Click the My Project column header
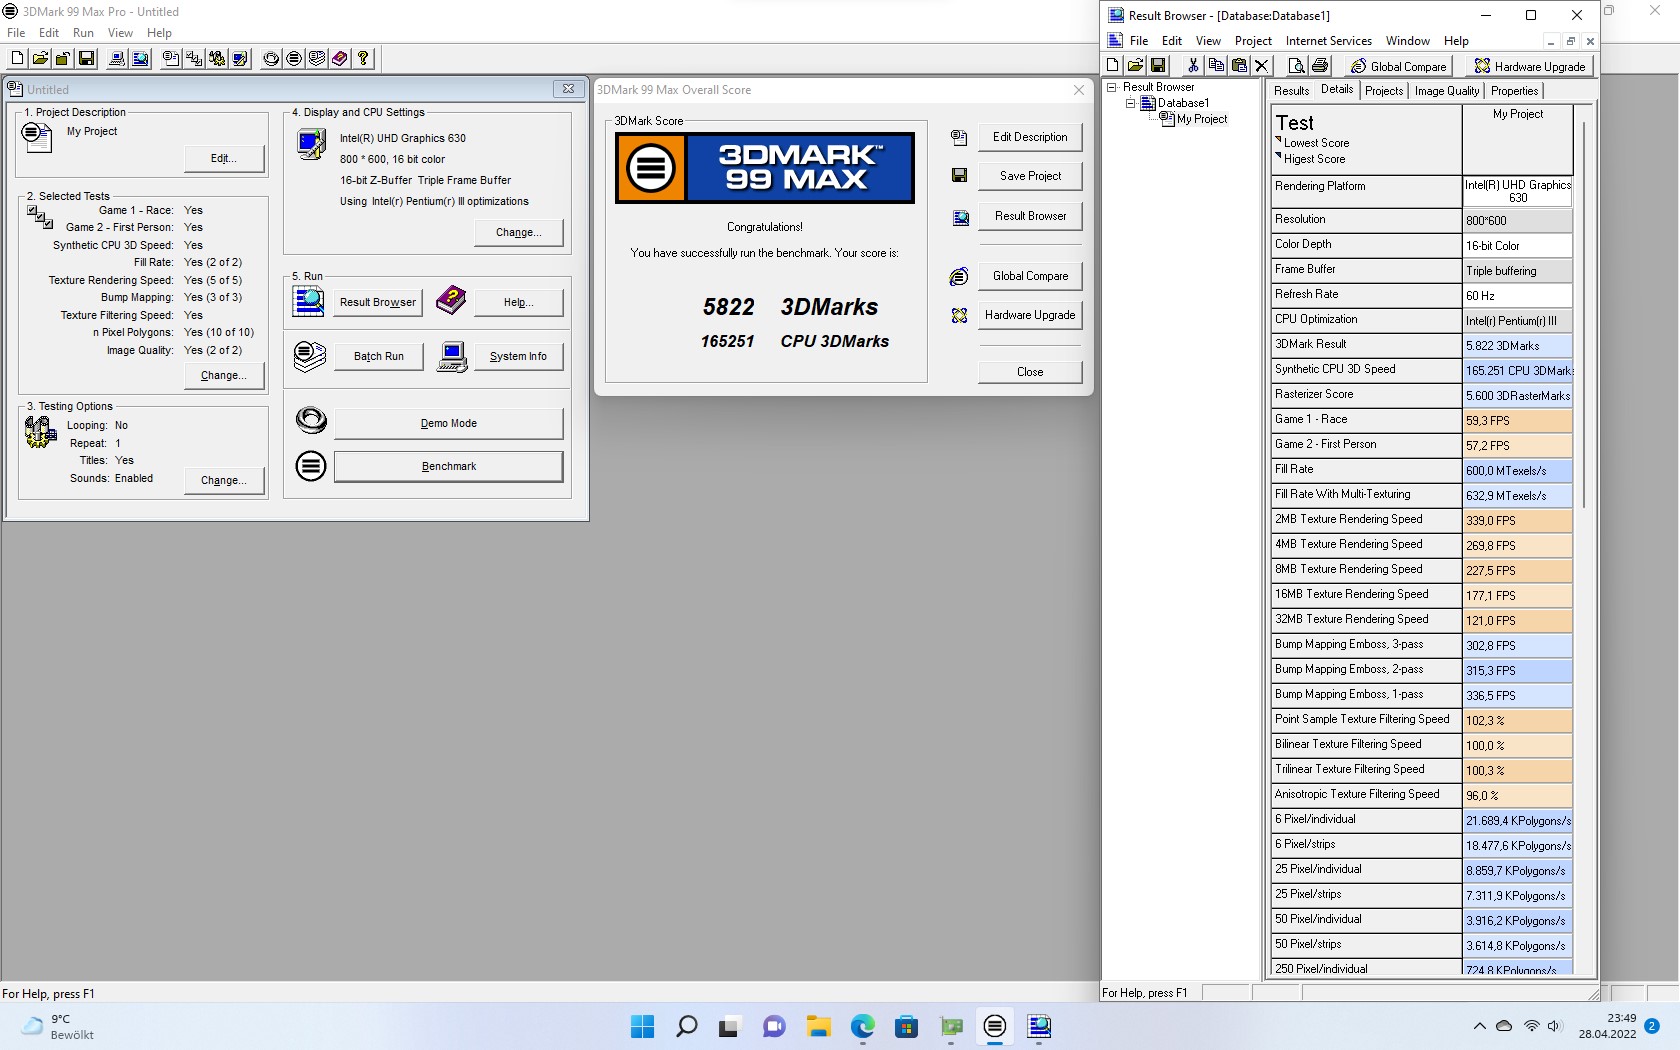Viewport: 1680px width, 1050px height. click(x=1517, y=140)
